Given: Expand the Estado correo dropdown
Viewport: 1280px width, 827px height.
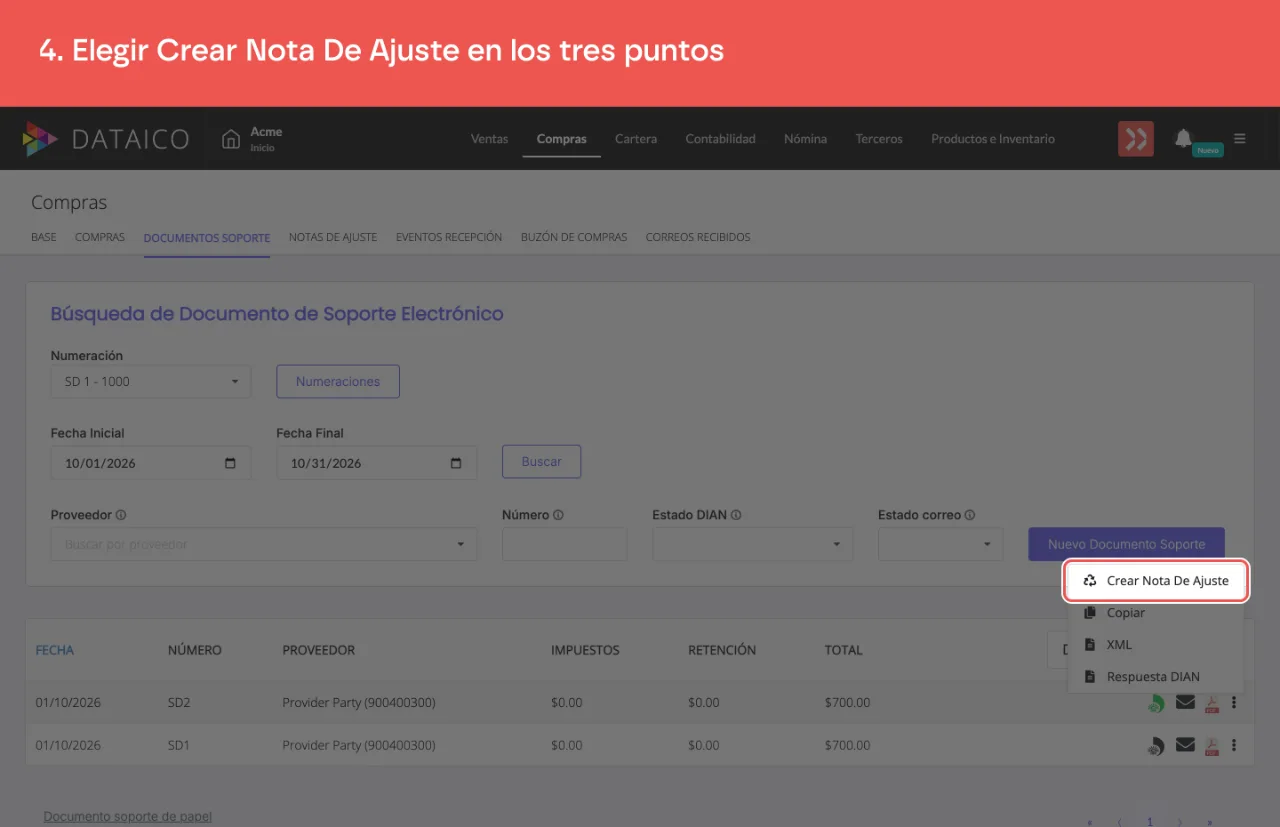Looking at the screenshot, I should 940,544.
